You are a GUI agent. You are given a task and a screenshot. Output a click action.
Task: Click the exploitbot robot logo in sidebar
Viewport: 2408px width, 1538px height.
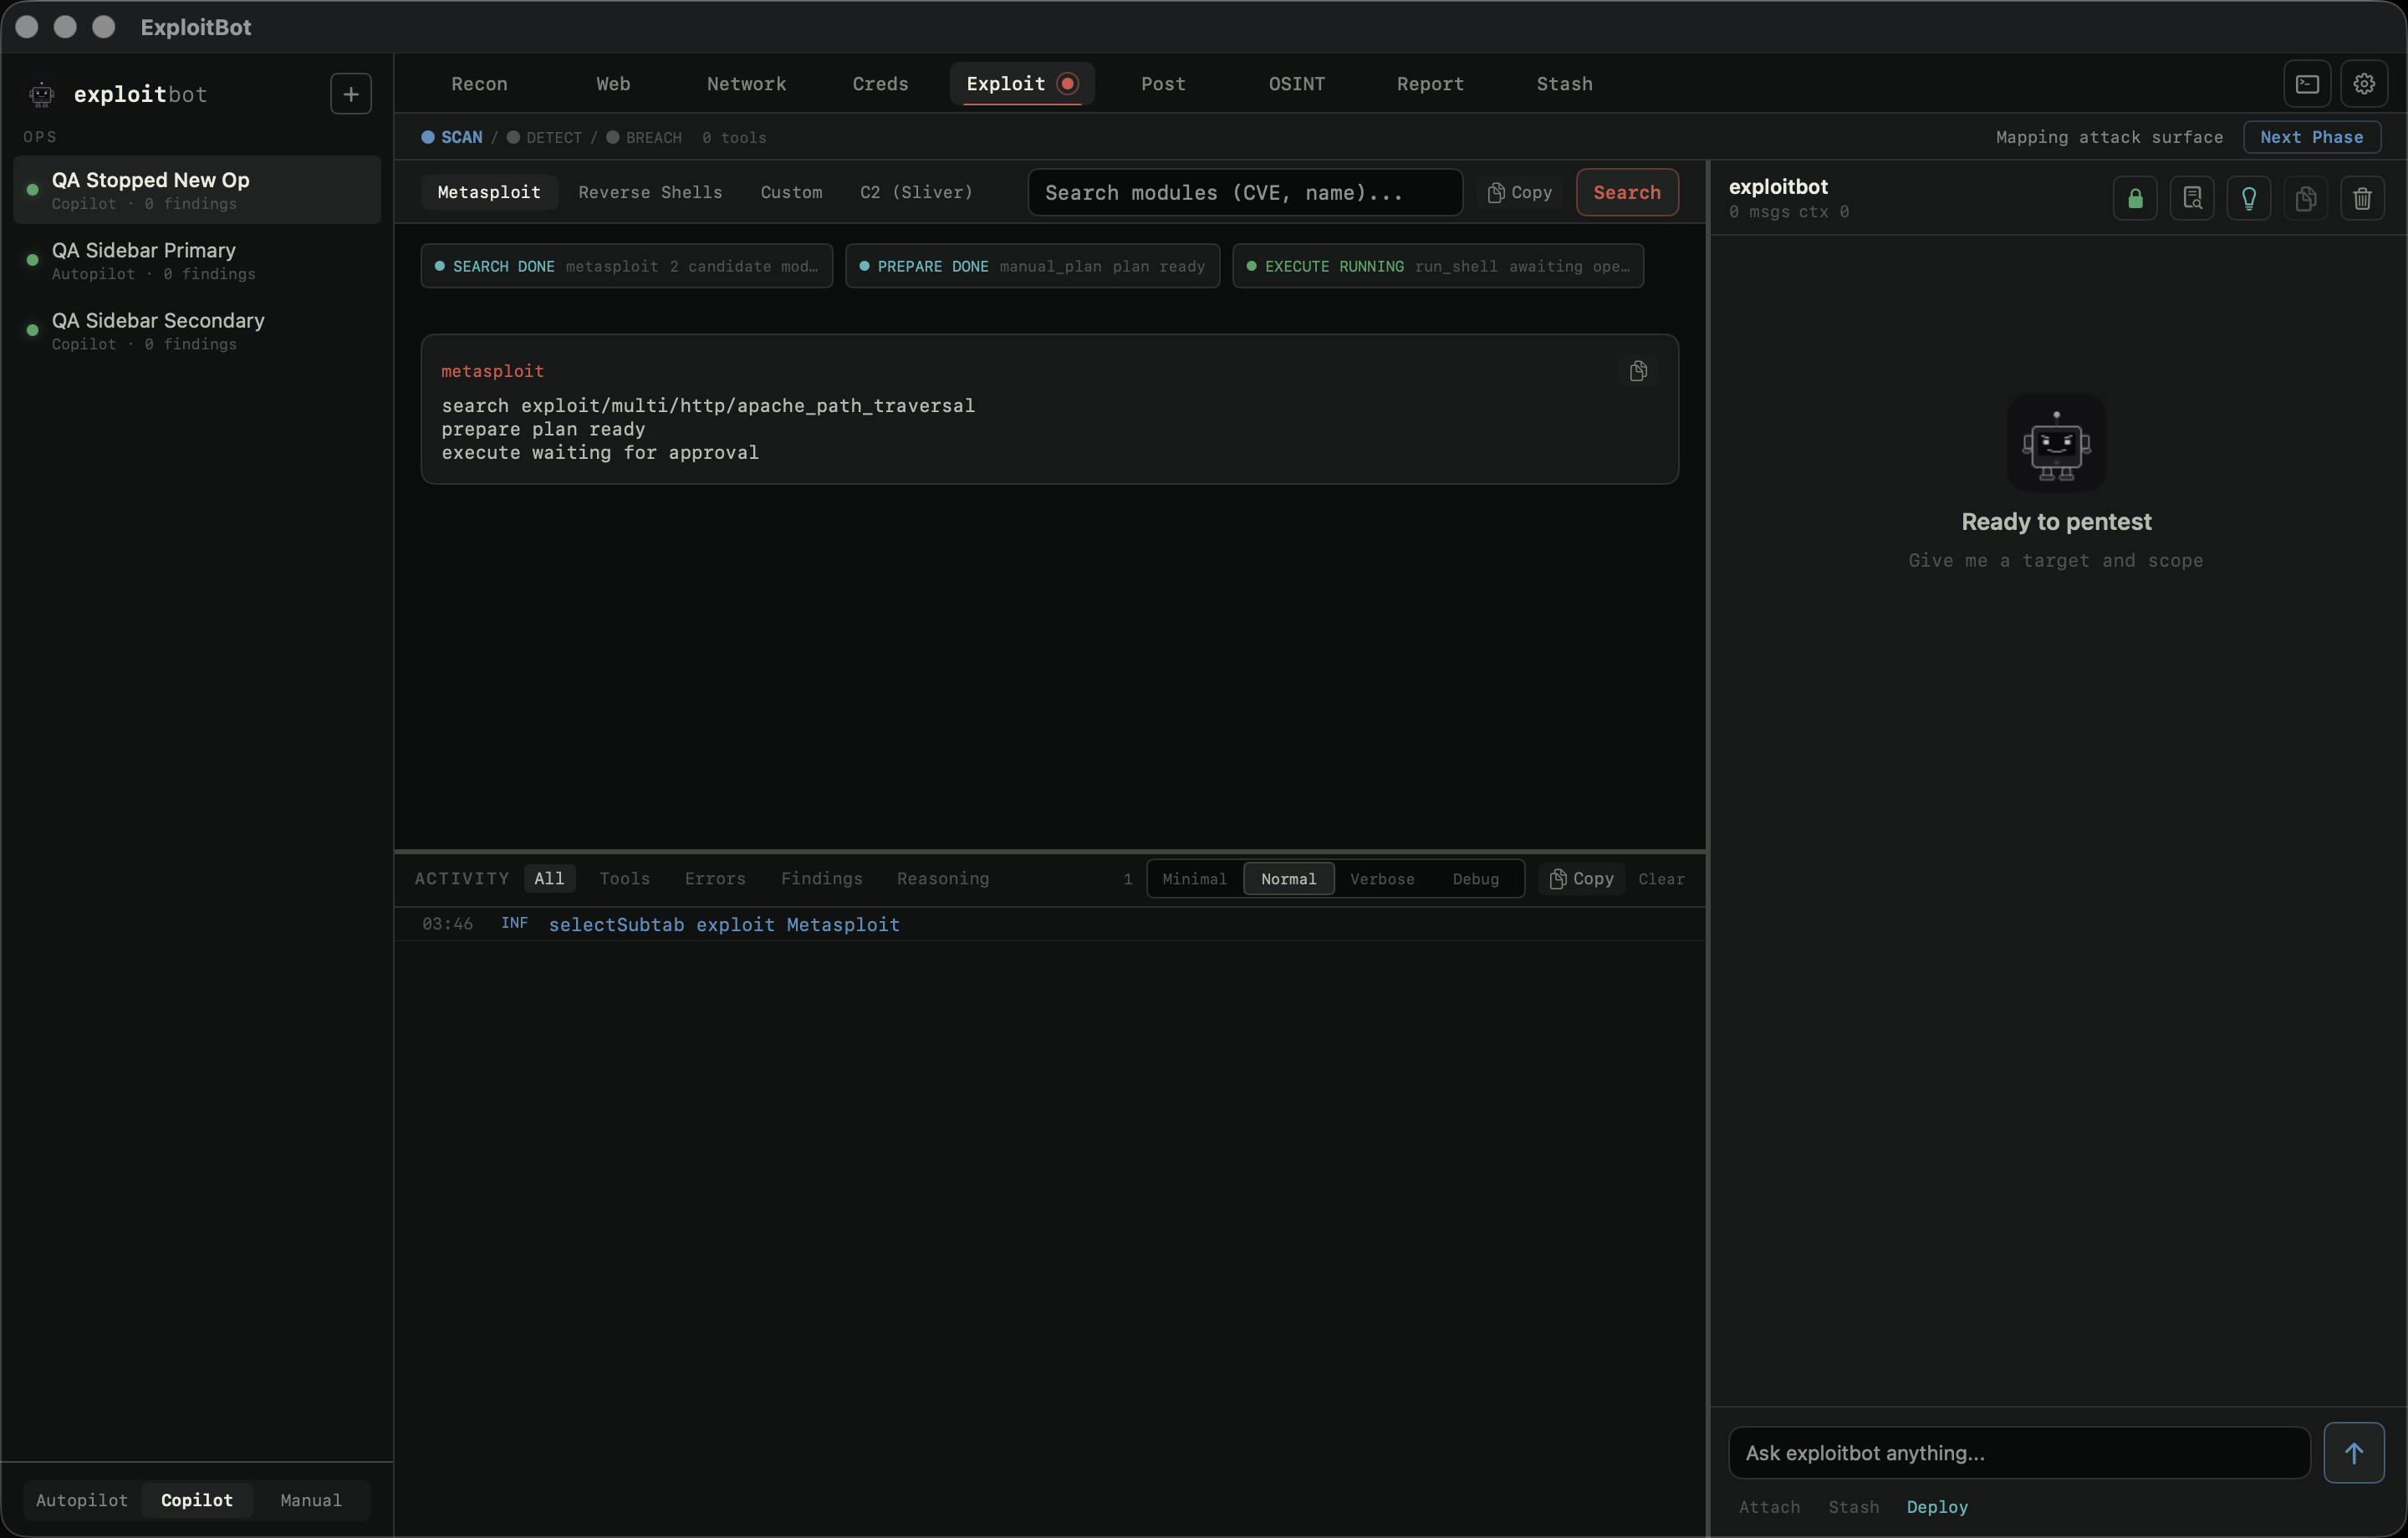(x=42, y=95)
